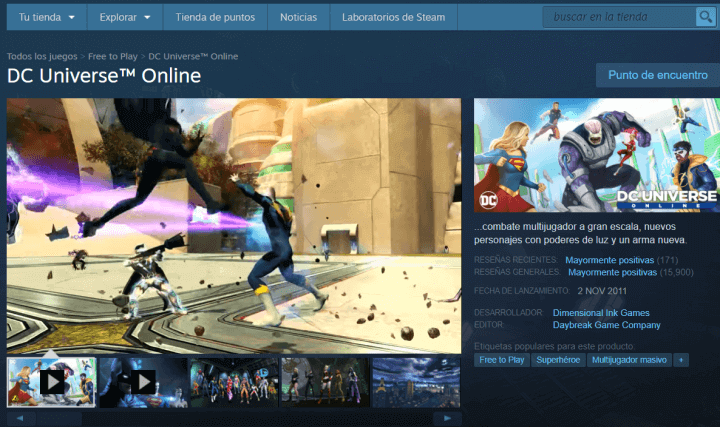Image resolution: width=720 pixels, height=427 pixels.
Task: Select the night city screenshot thumbnail
Action: pyautogui.click(x=416, y=382)
